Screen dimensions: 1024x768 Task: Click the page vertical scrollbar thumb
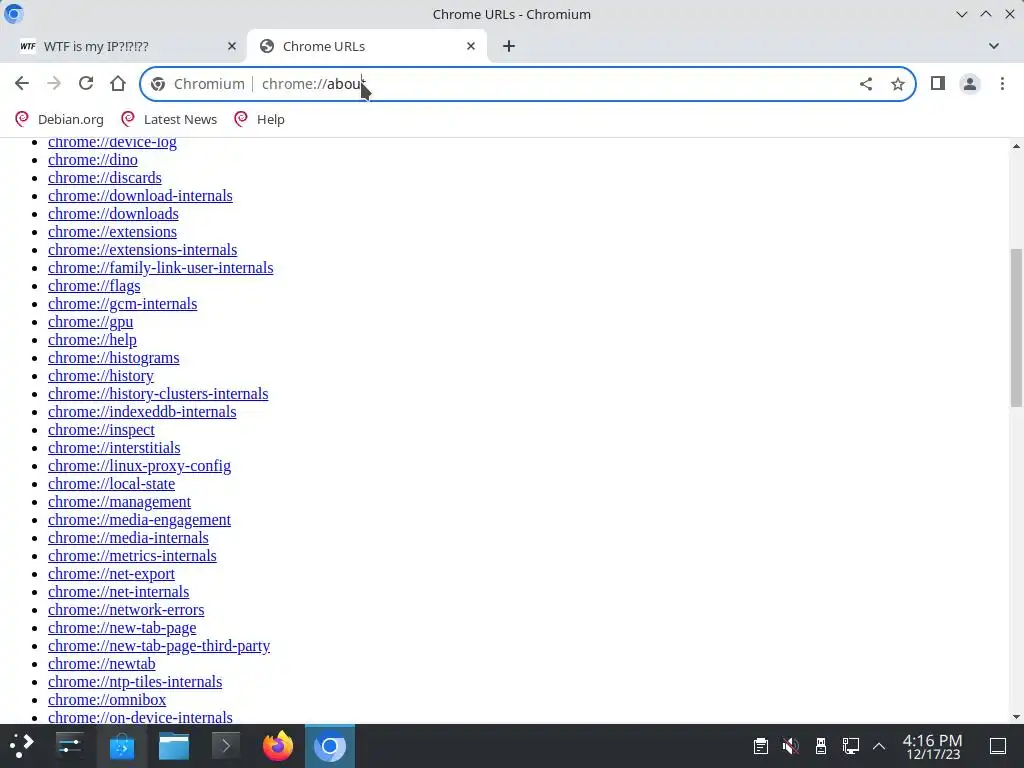(x=1016, y=328)
